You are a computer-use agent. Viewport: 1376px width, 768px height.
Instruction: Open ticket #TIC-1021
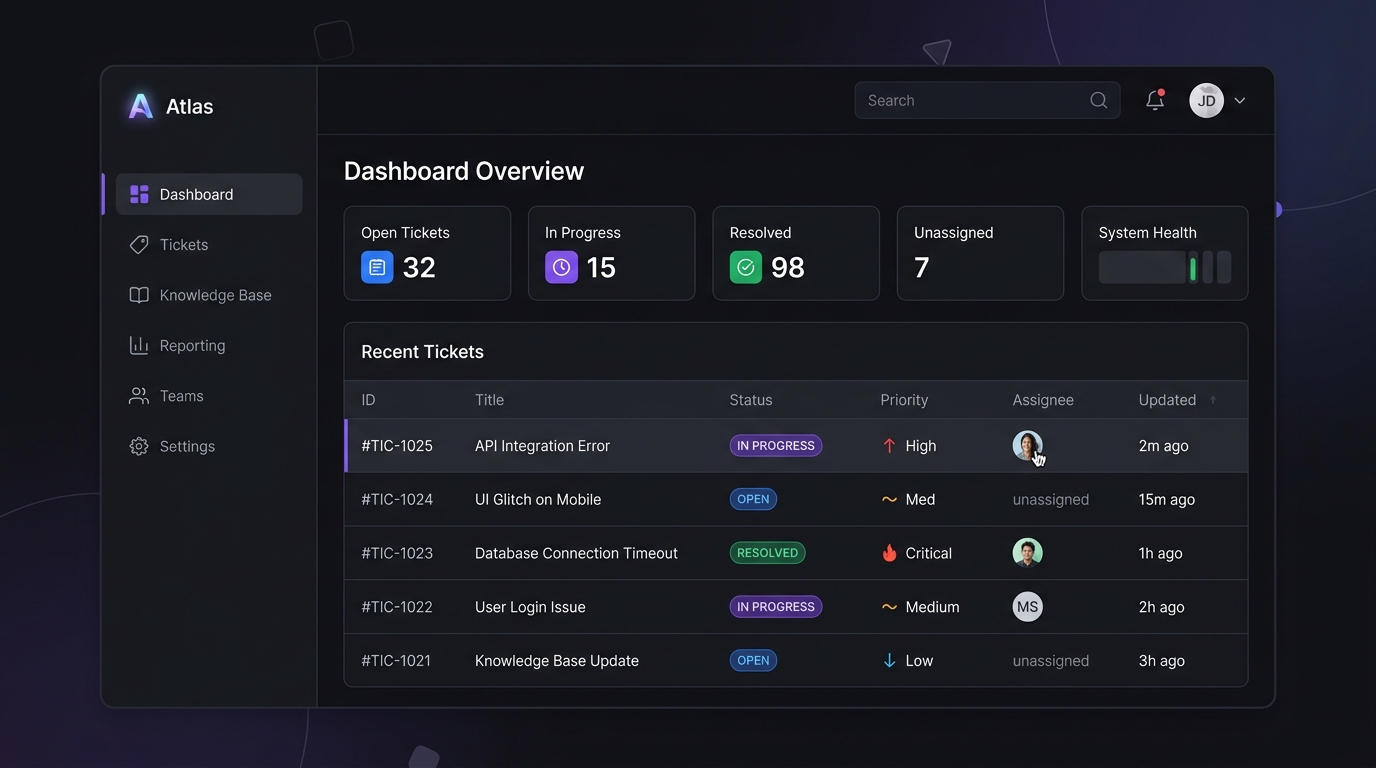click(x=396, y=661)
